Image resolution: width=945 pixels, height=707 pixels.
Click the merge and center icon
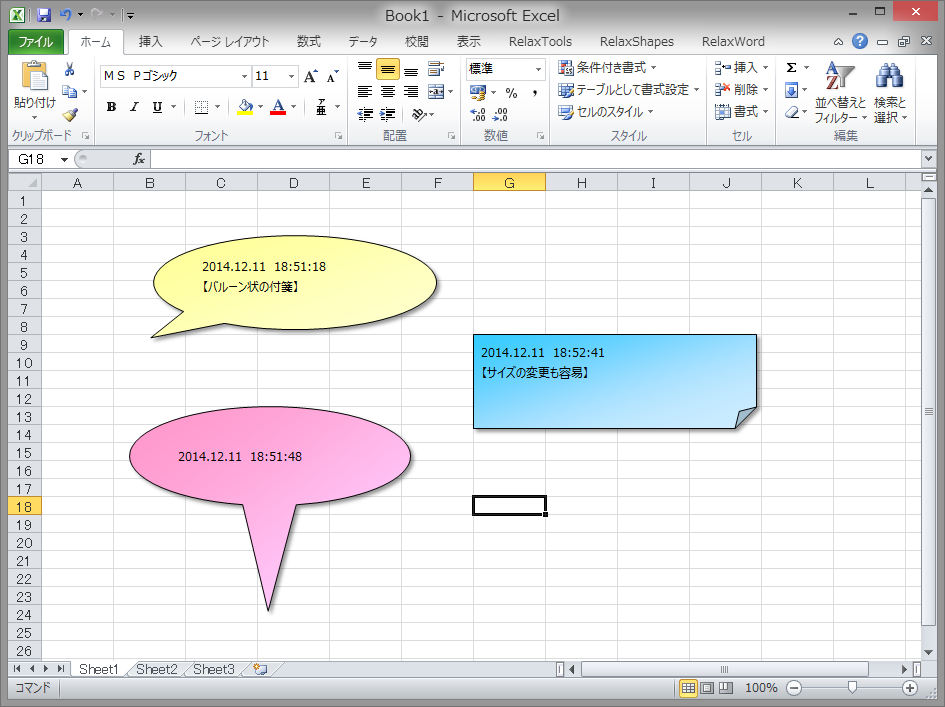[436, 92]
